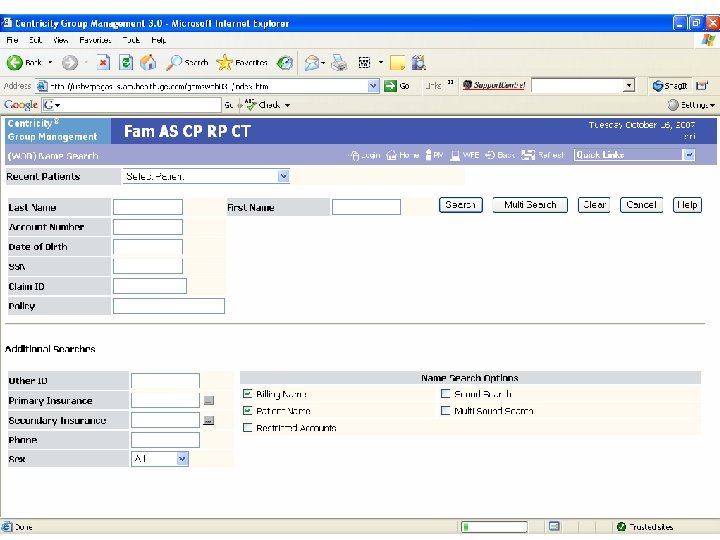Open the Quick Links dropdown
The width and height of the screenshot is (720, 540).
coord(634,155)
